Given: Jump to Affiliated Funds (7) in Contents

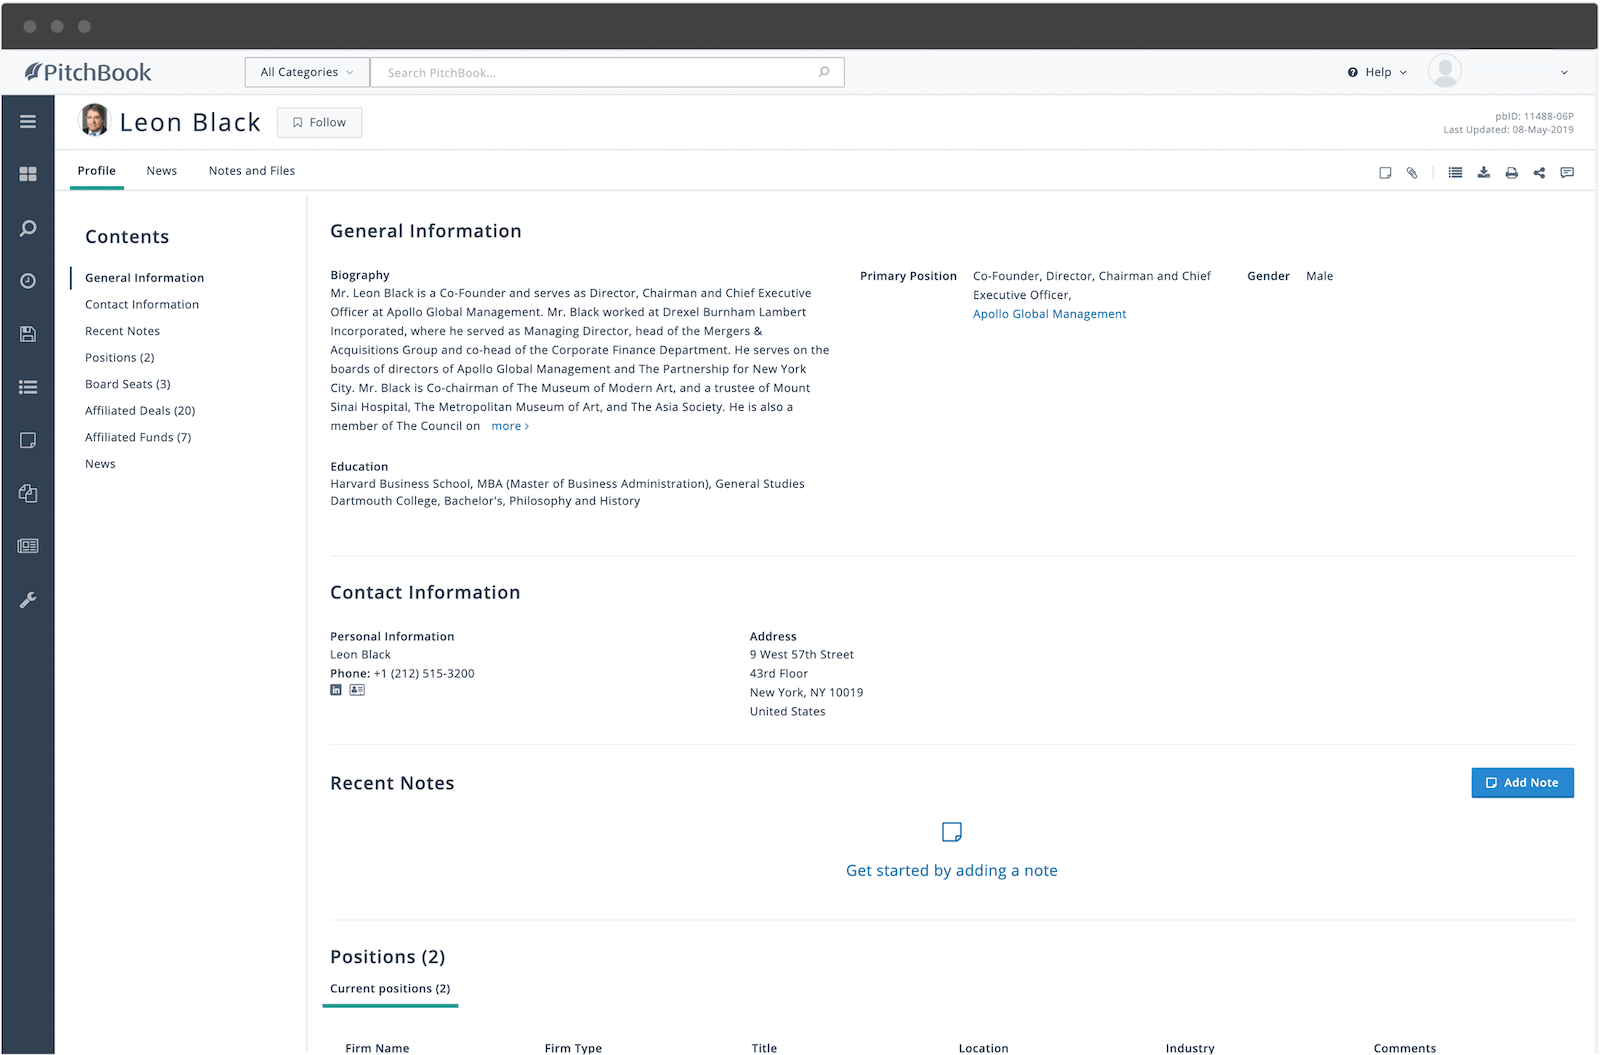Looking at the screenshot, I should [138, 437].
